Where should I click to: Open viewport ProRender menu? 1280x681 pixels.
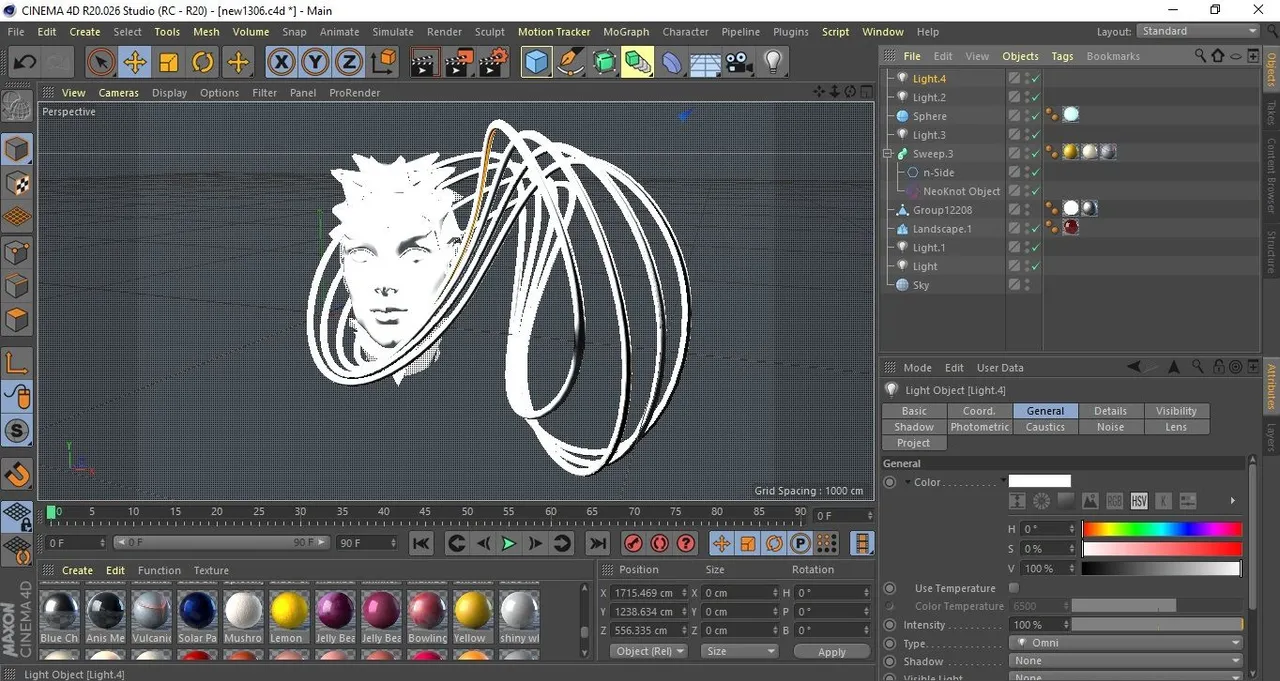tap(354, 93)
